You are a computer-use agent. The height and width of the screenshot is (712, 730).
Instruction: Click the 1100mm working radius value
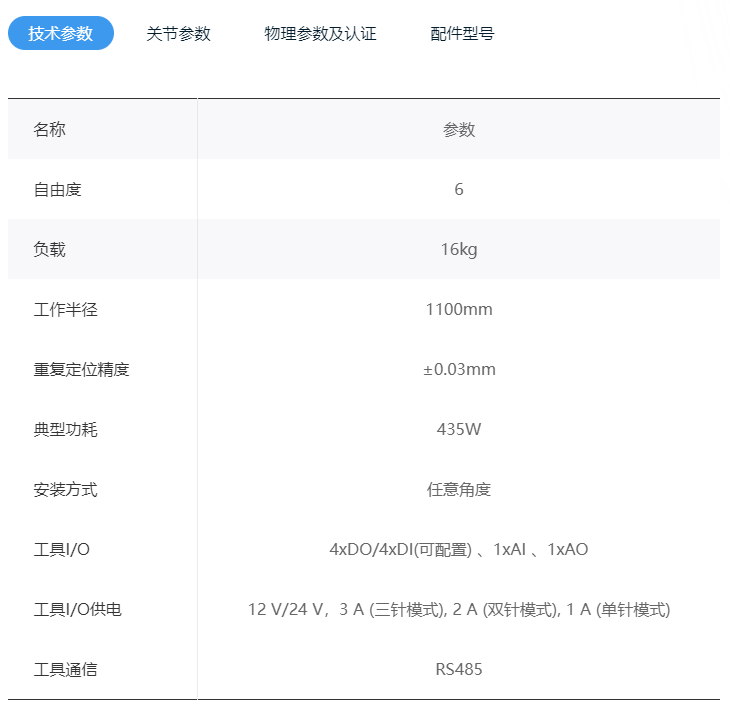459,309
